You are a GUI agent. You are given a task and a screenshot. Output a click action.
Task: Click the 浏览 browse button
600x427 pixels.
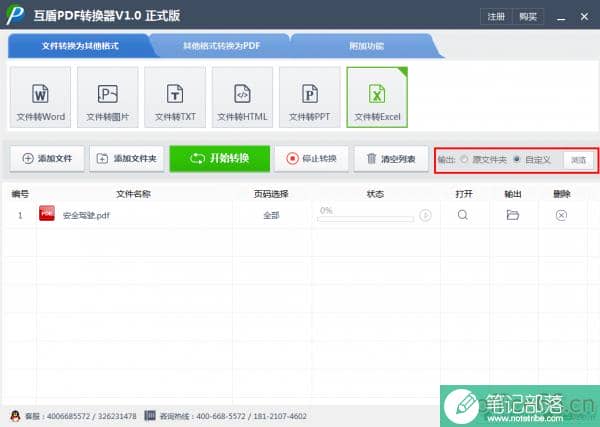(x=578, y=160)
